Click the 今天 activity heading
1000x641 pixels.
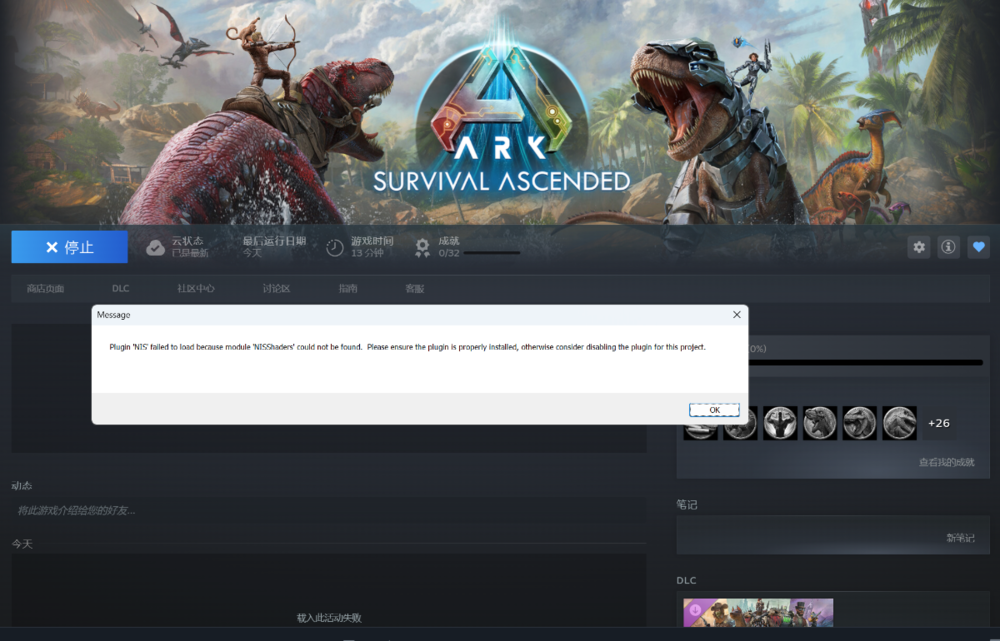click(22, 544)
